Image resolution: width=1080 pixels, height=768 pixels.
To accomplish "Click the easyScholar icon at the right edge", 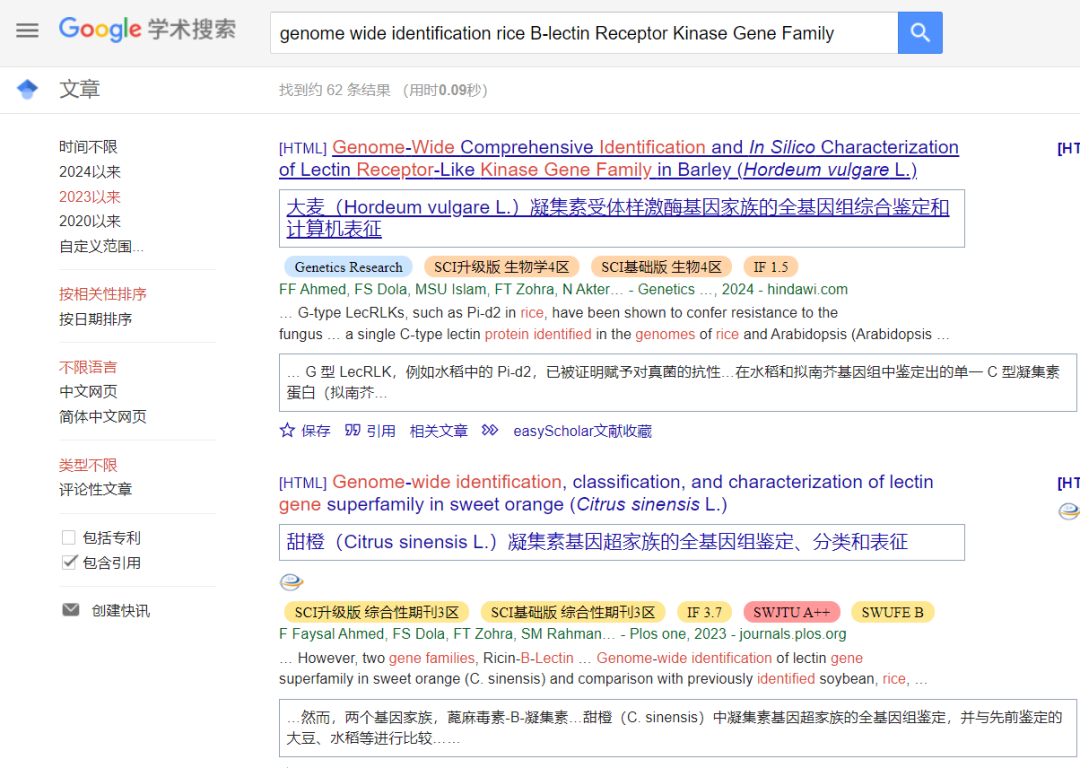I will click(1068, 511).
